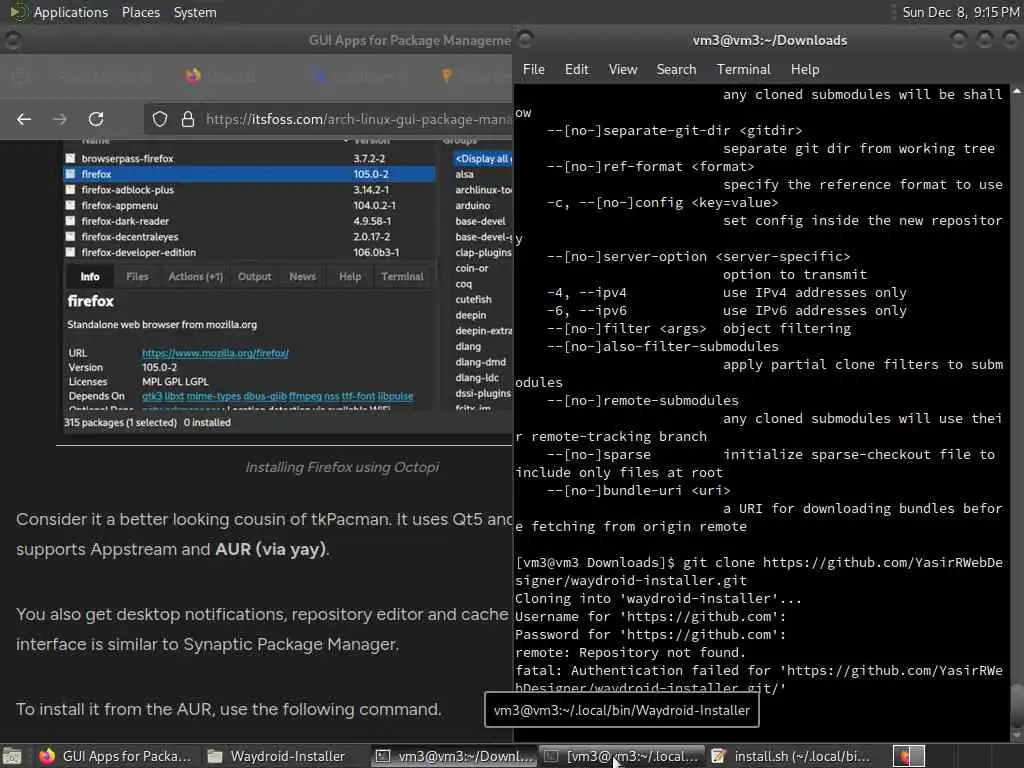Toggle the firefox-developer-edition package checkbox

[x=71, y=252]
